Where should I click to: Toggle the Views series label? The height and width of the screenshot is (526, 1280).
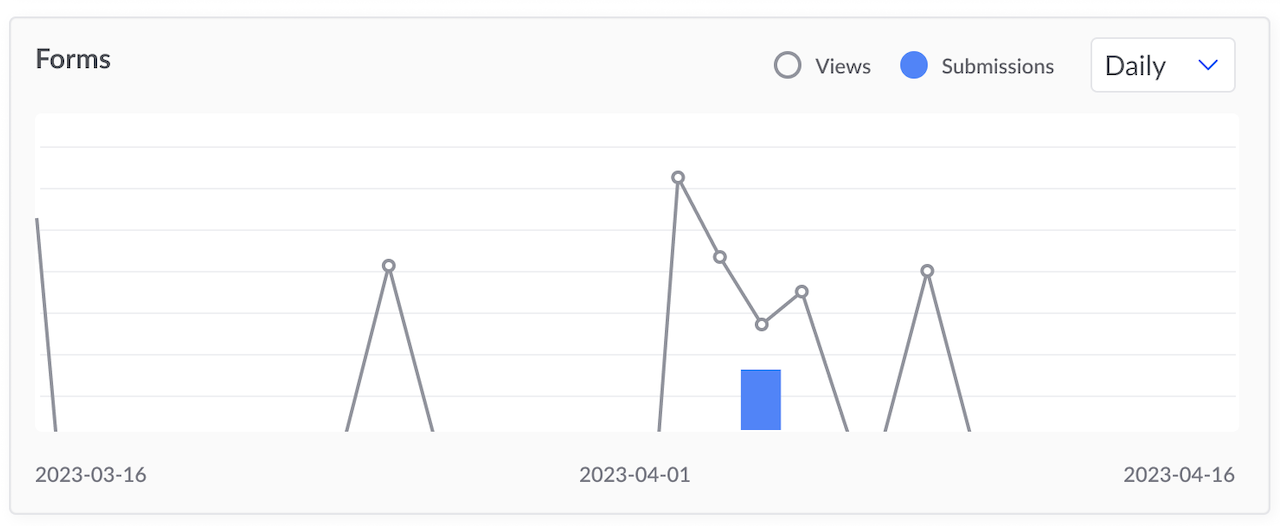click(842, 66)
